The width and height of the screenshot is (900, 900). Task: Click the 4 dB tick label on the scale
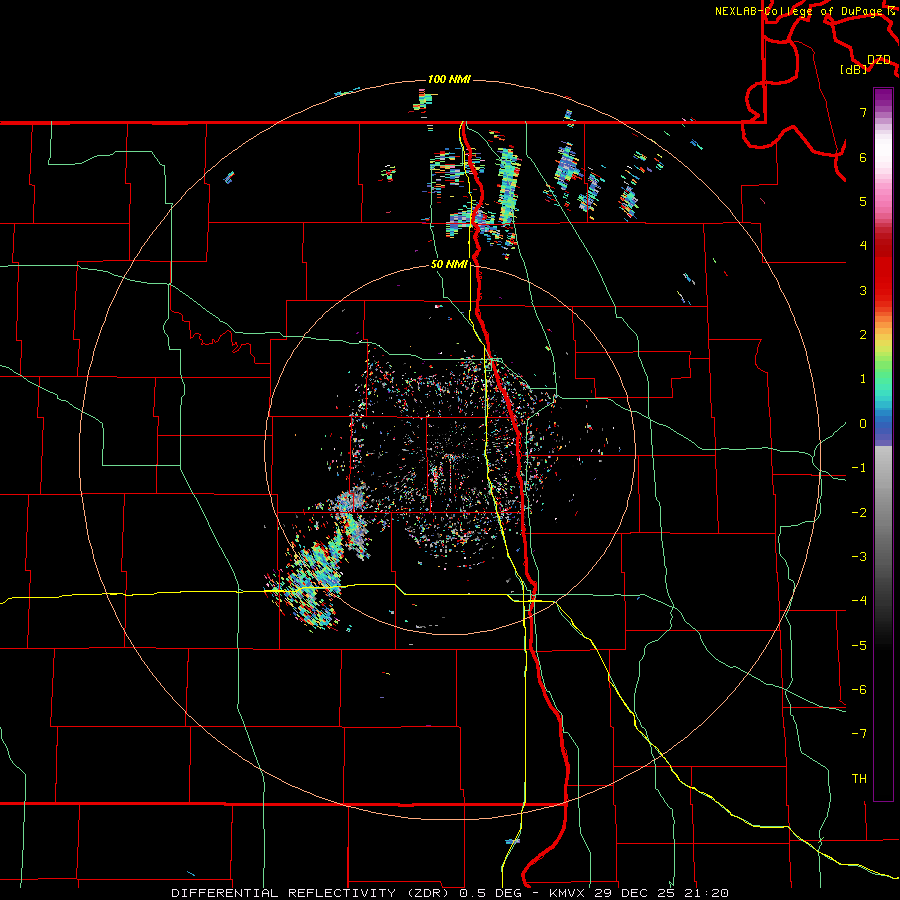point(863,246)
